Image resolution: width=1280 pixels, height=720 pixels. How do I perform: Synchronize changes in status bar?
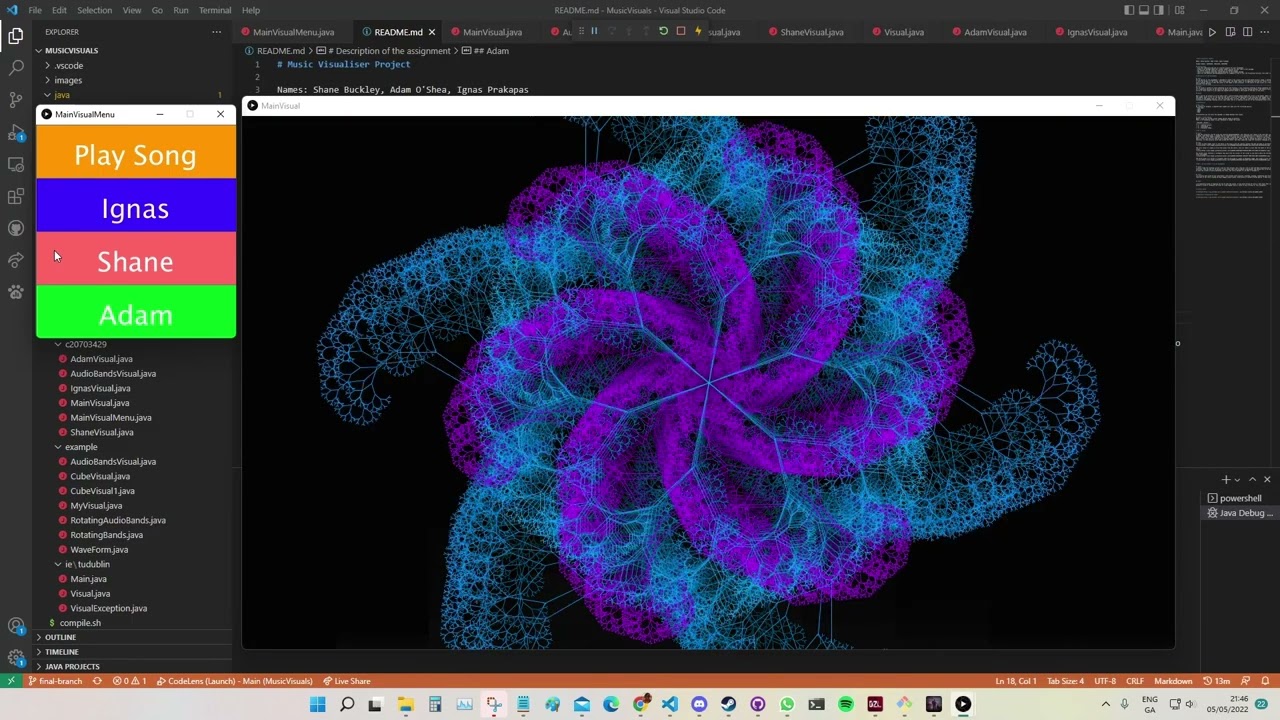point(97,681)
